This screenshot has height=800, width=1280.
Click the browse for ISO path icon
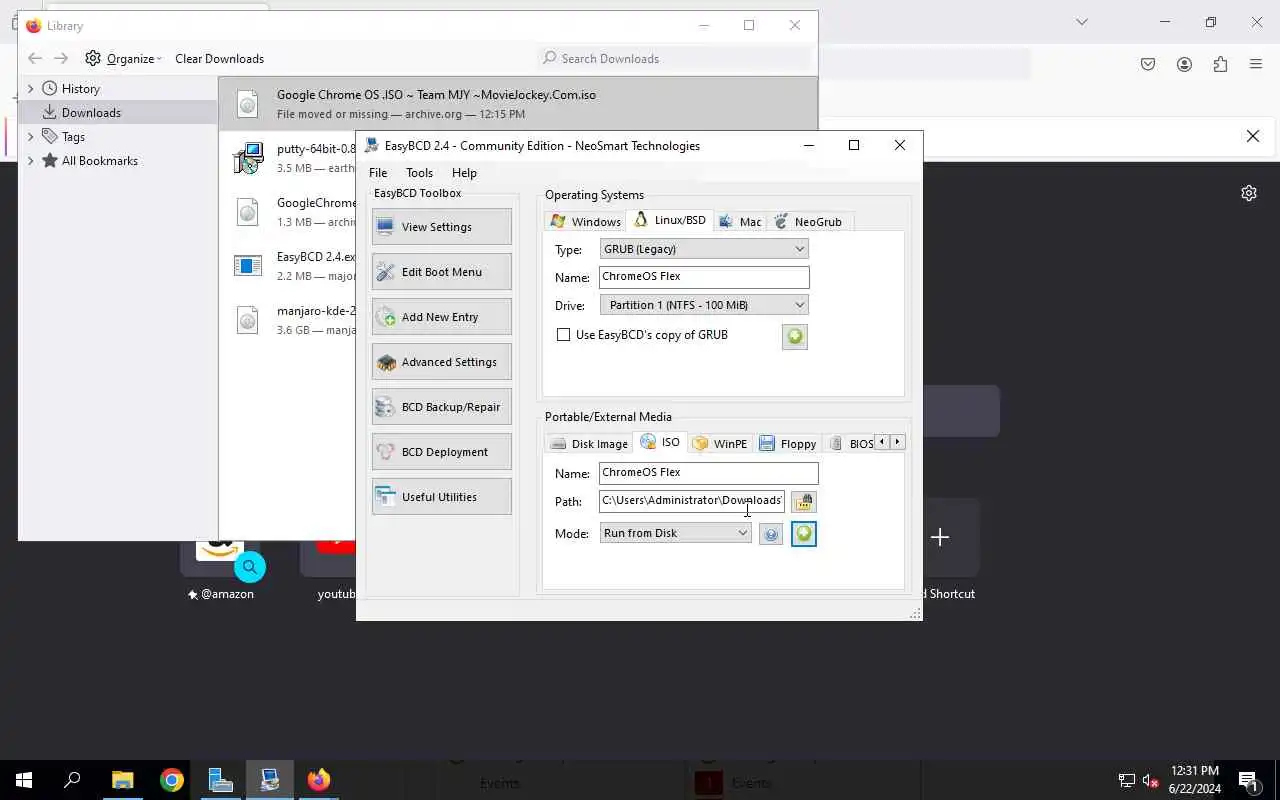click(803, 502)
